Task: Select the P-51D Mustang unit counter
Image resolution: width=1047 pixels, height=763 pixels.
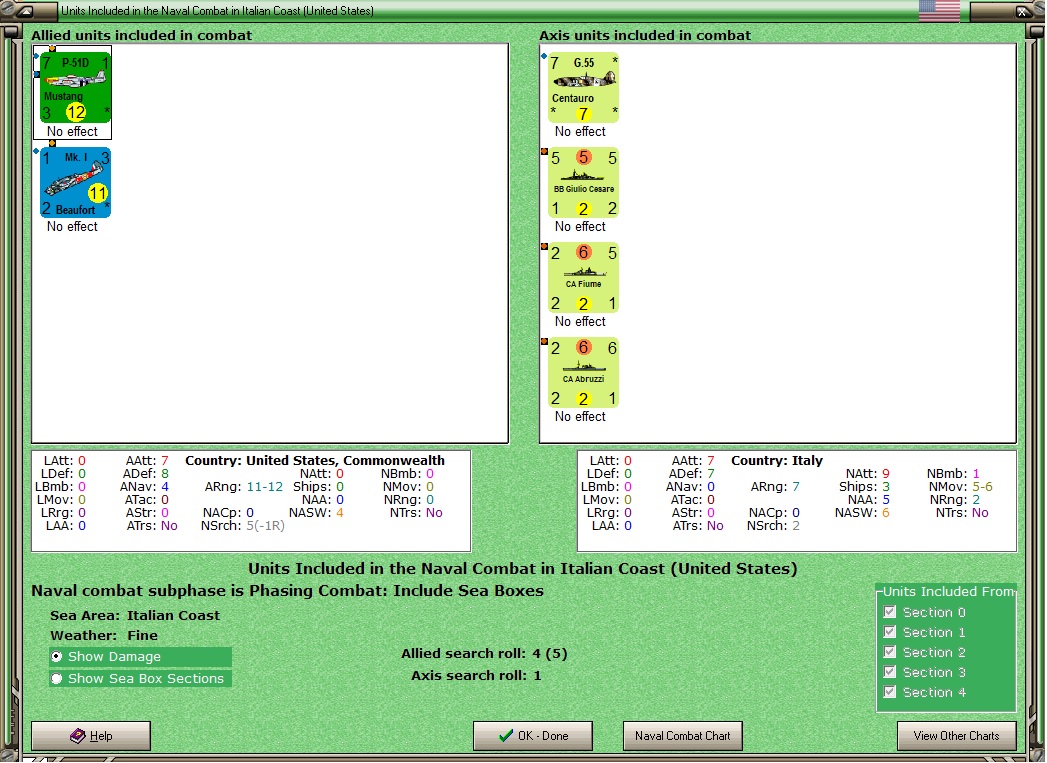Action: point(75,87)
